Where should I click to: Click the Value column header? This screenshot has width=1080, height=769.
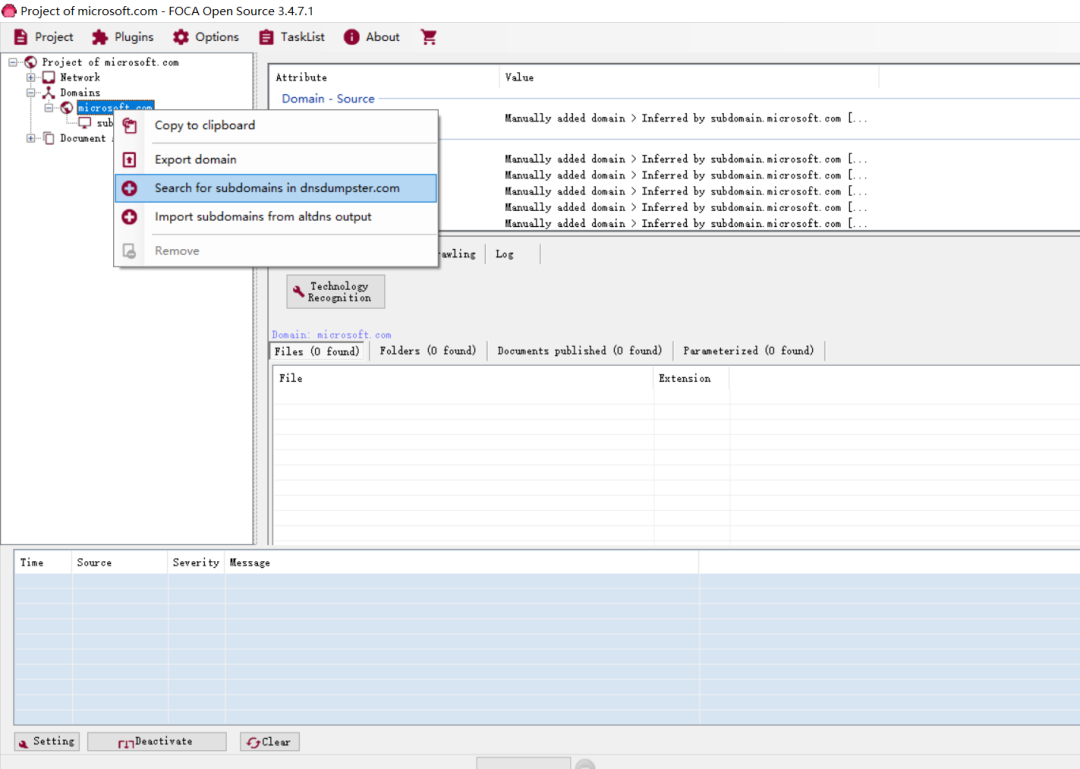(689, 78)
